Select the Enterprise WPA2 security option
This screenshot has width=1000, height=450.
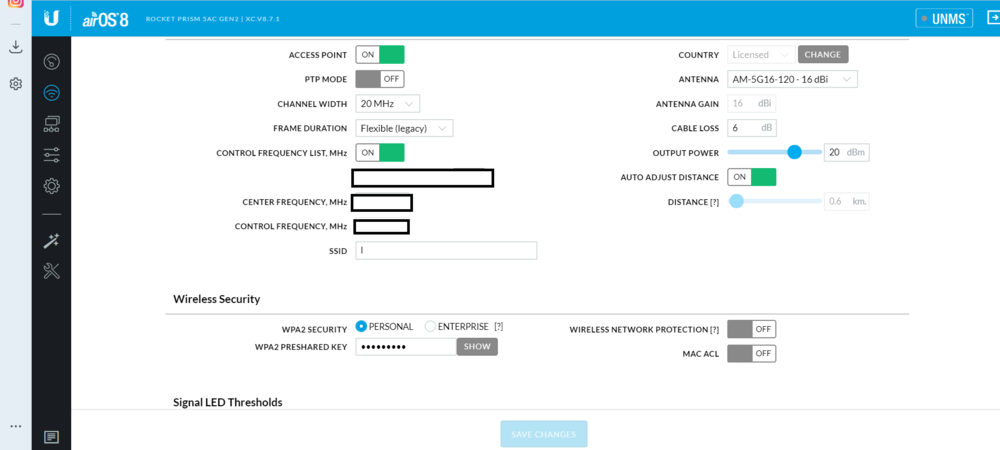coord(431,327)
